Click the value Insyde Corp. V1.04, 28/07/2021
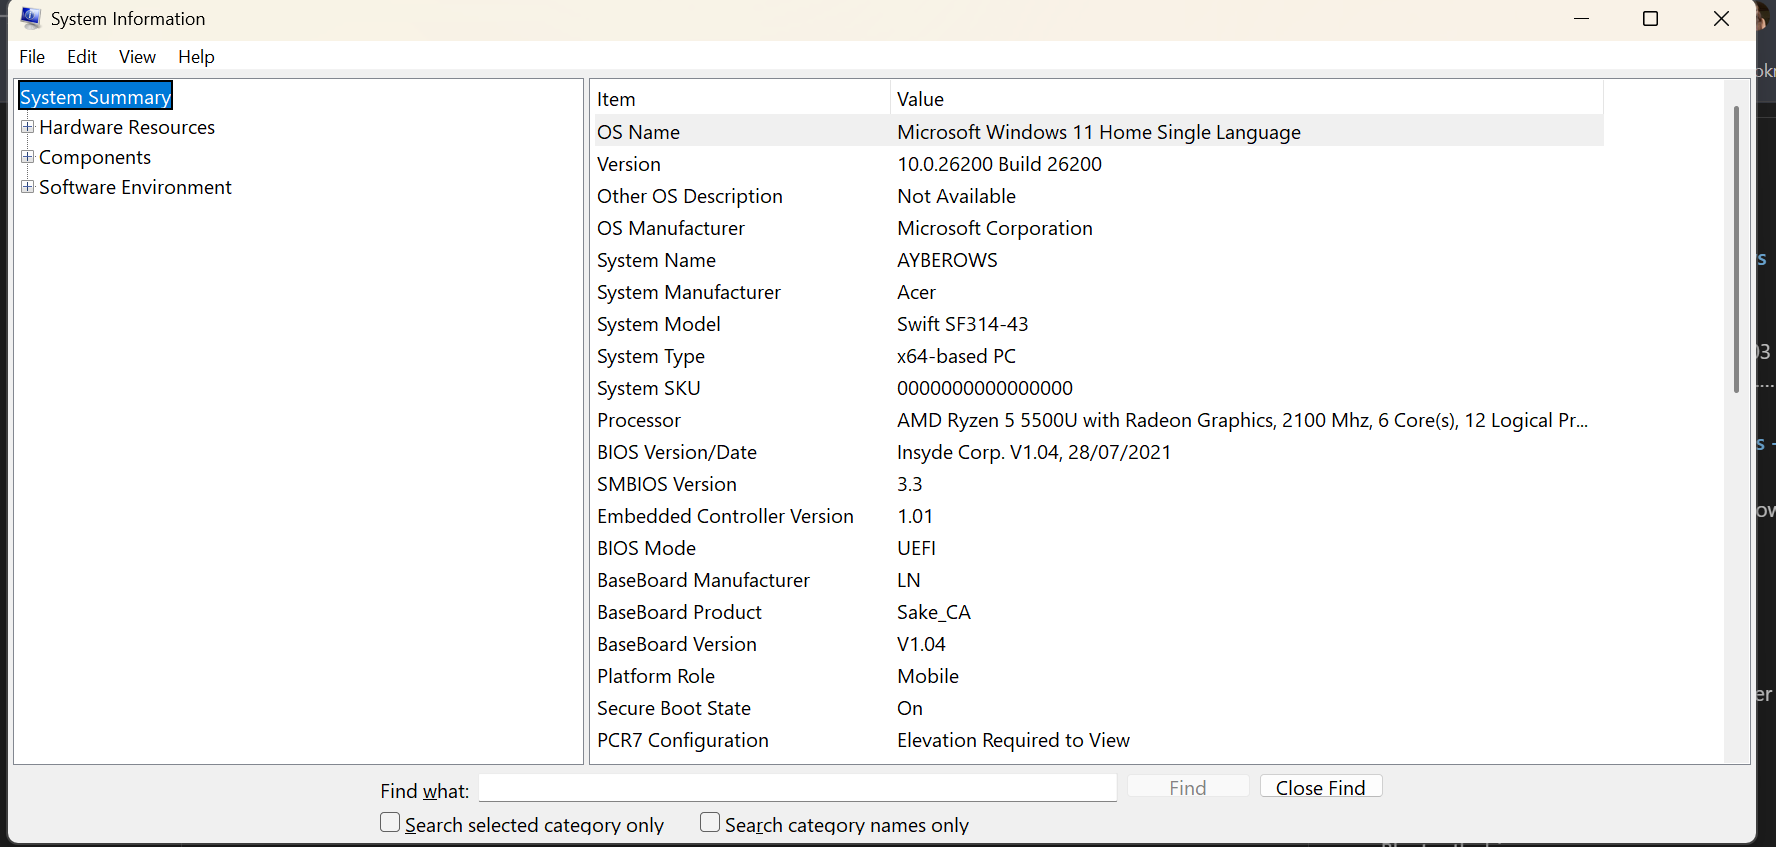The image size is (1776, 847). point(1034,452)
